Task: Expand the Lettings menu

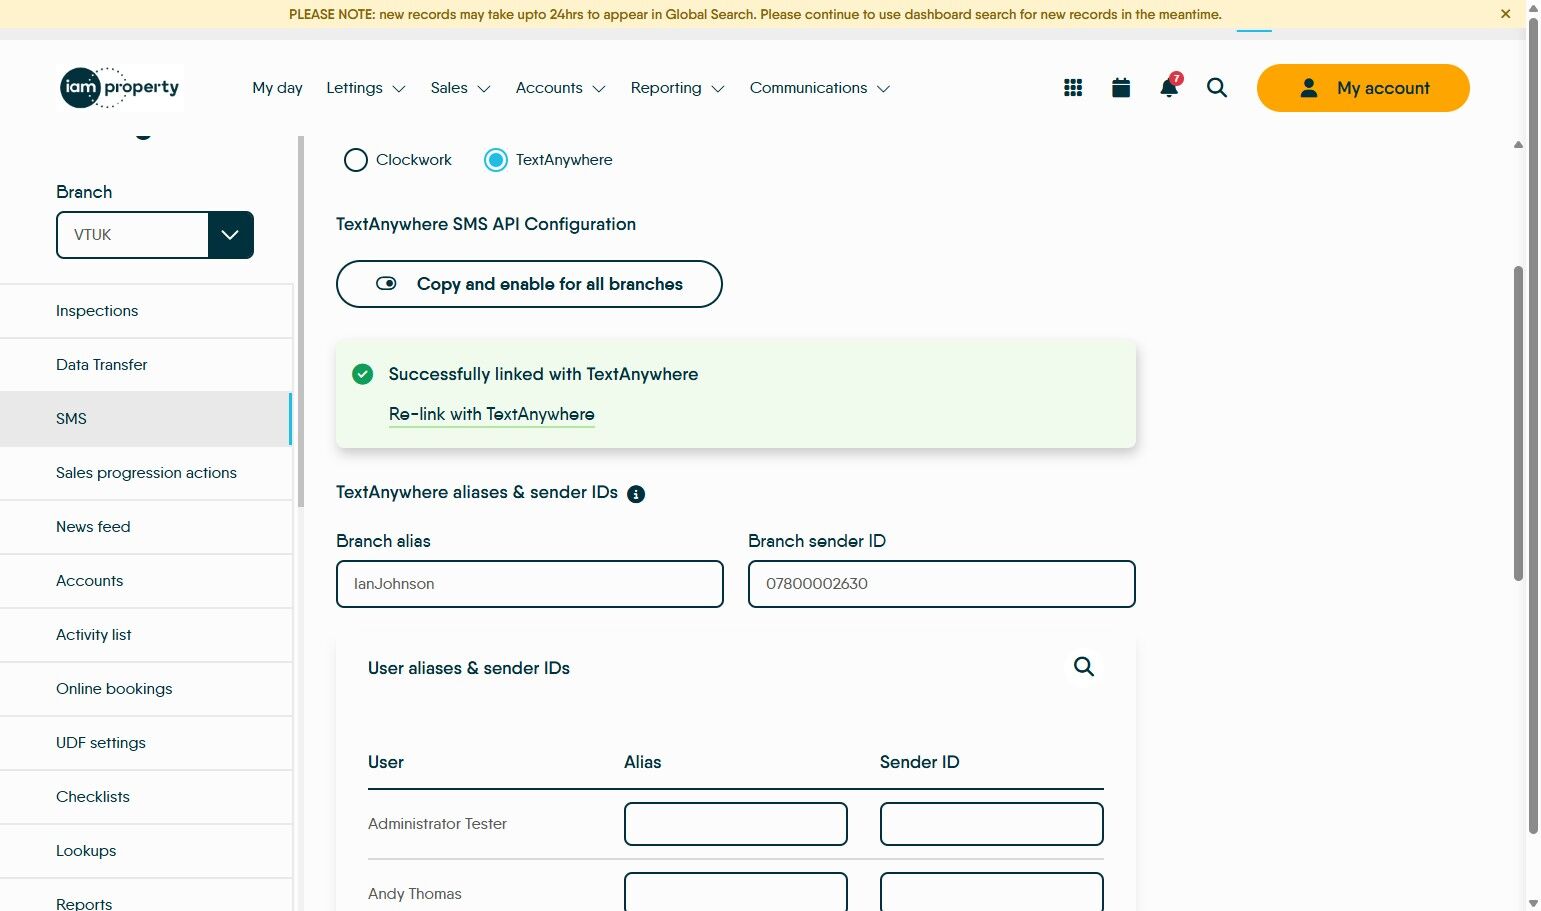Action: (x=366, y=88)
